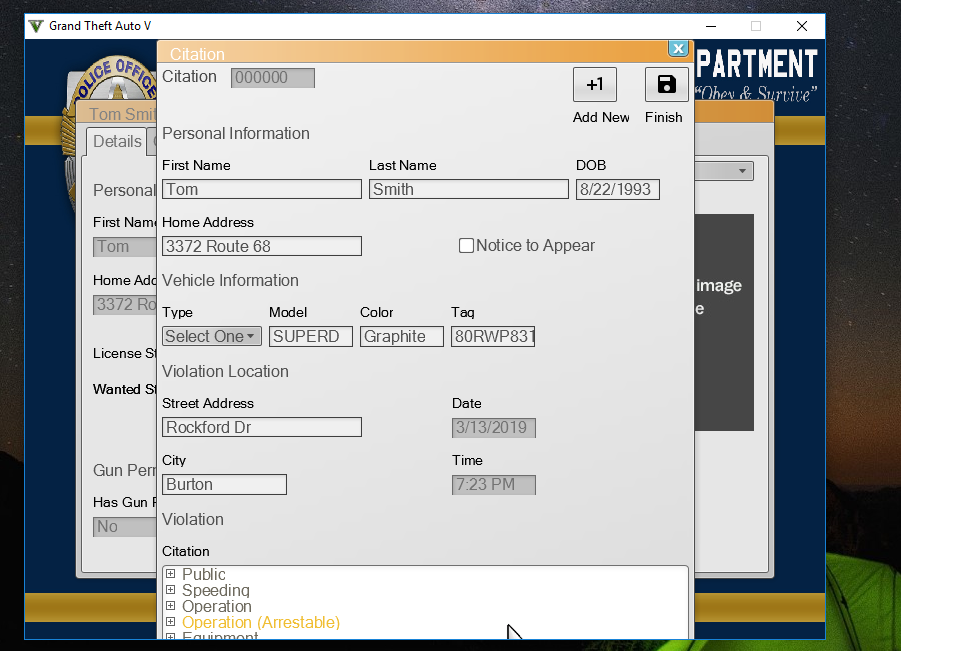The image size is (960, 651).
Task: Expand the Public citation category
Action: [x=171, y=574]
